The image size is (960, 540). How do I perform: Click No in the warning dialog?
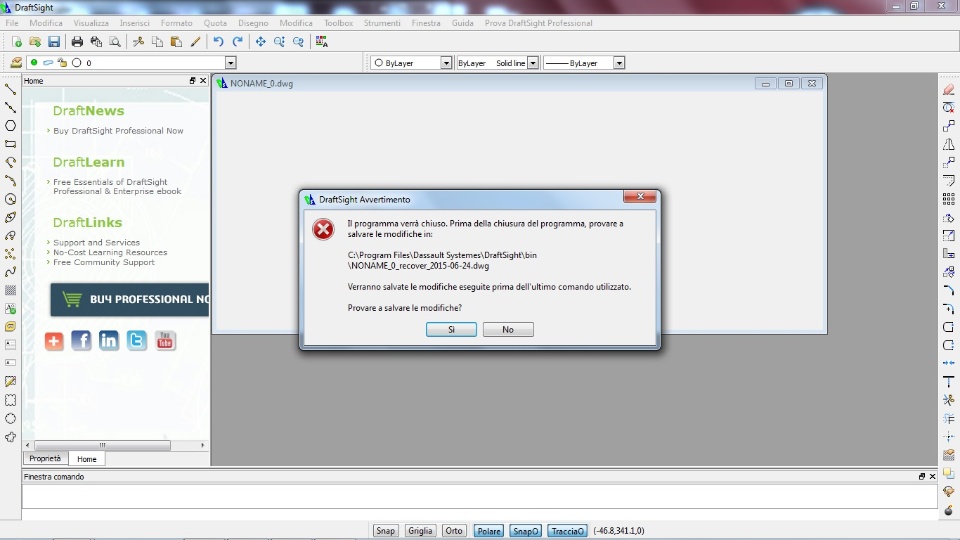[508, 329]
